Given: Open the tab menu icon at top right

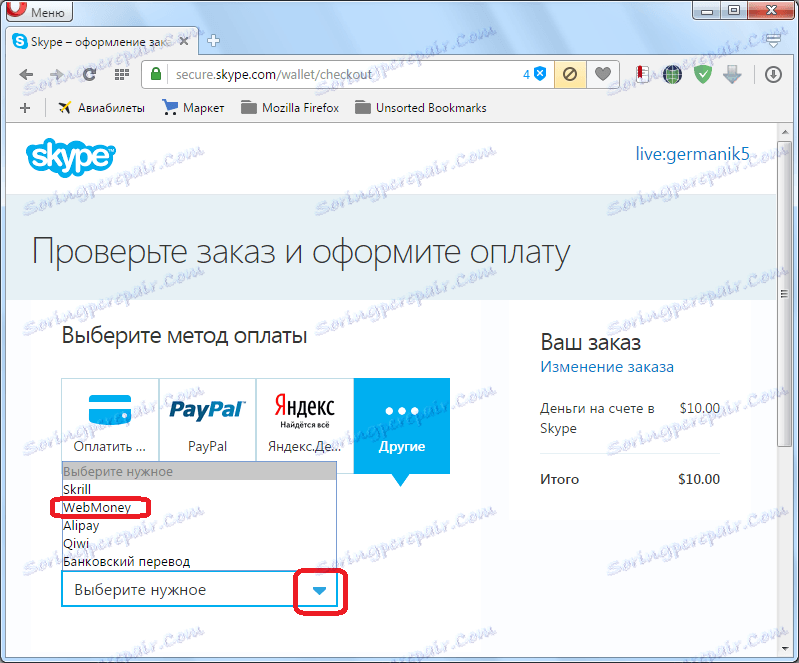Looking at the screenshot, I should [x=774, y=41].
